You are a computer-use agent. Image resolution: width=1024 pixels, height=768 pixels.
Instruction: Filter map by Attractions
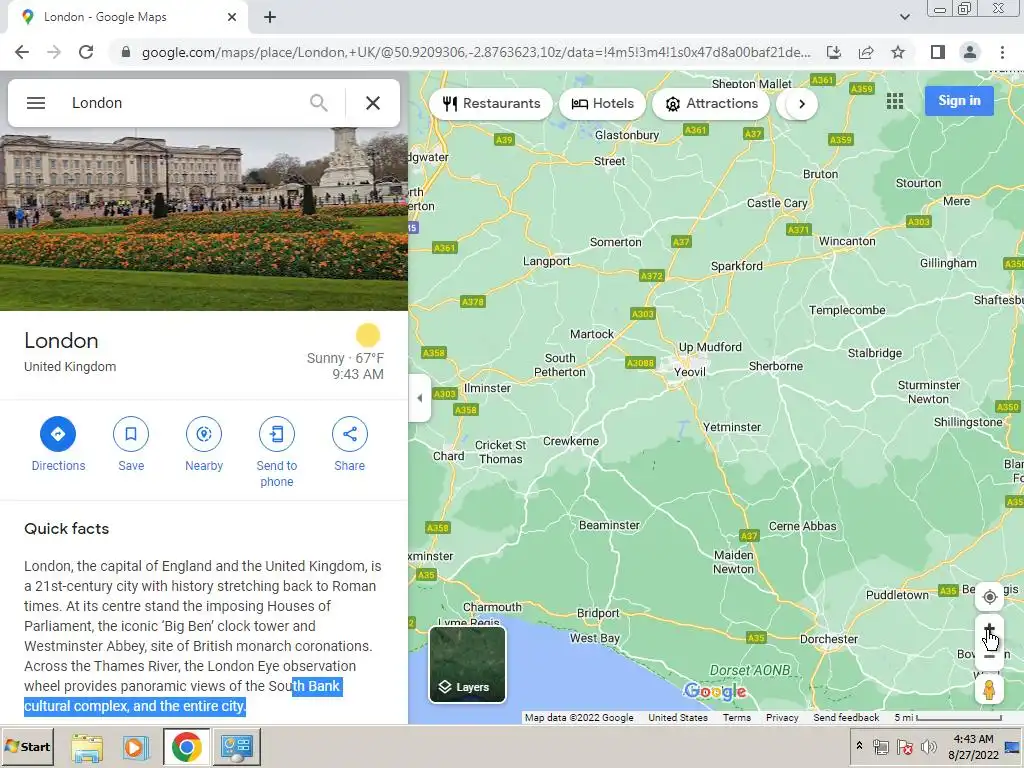(x=711, y=104)
